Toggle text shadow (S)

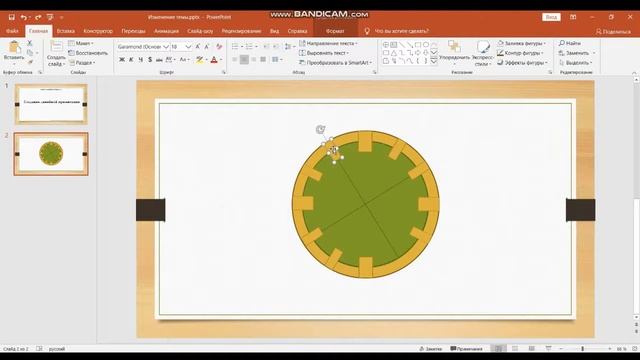[150, 60]
